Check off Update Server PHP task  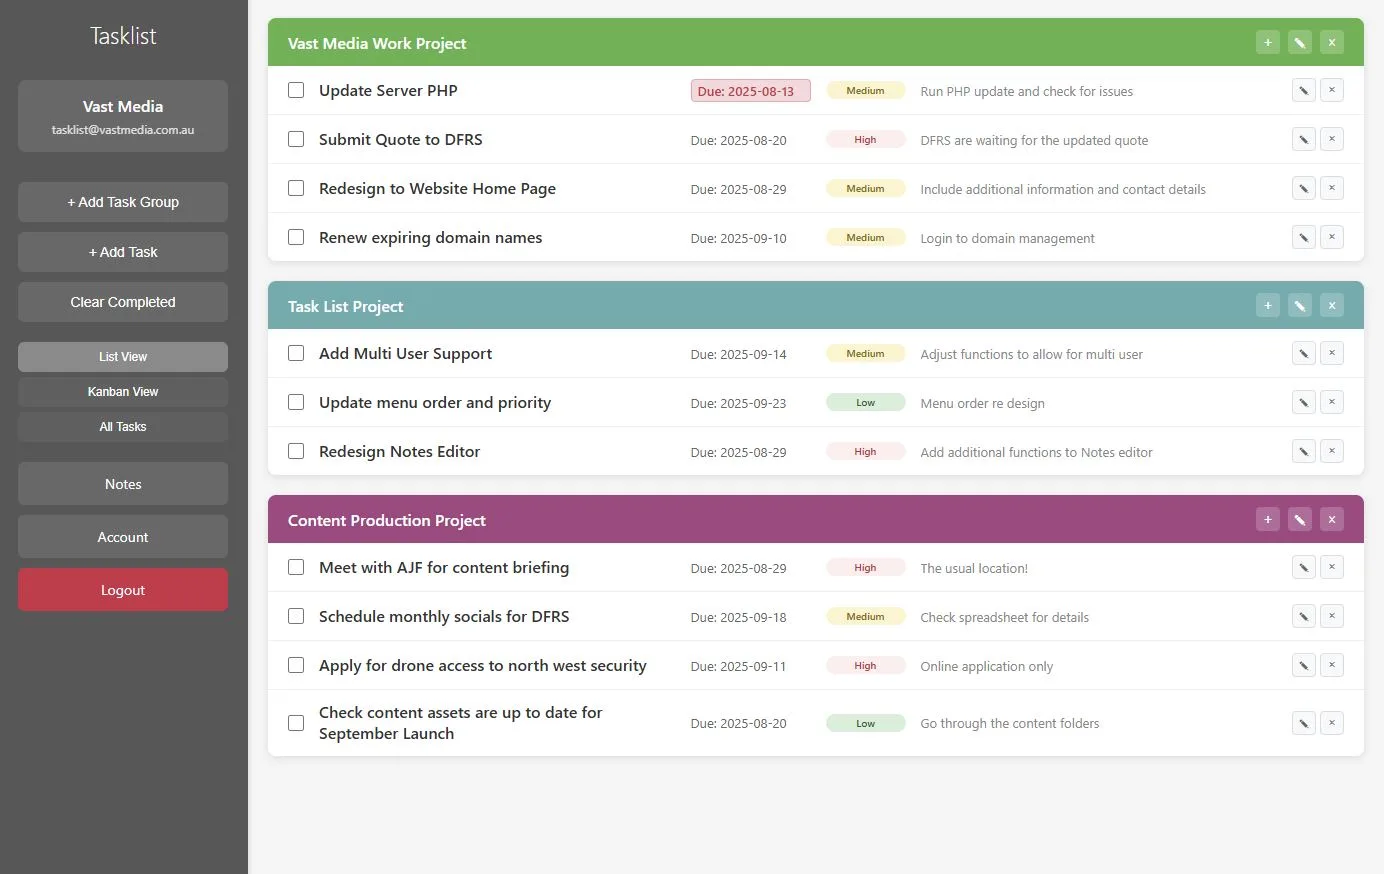[296, 90]
